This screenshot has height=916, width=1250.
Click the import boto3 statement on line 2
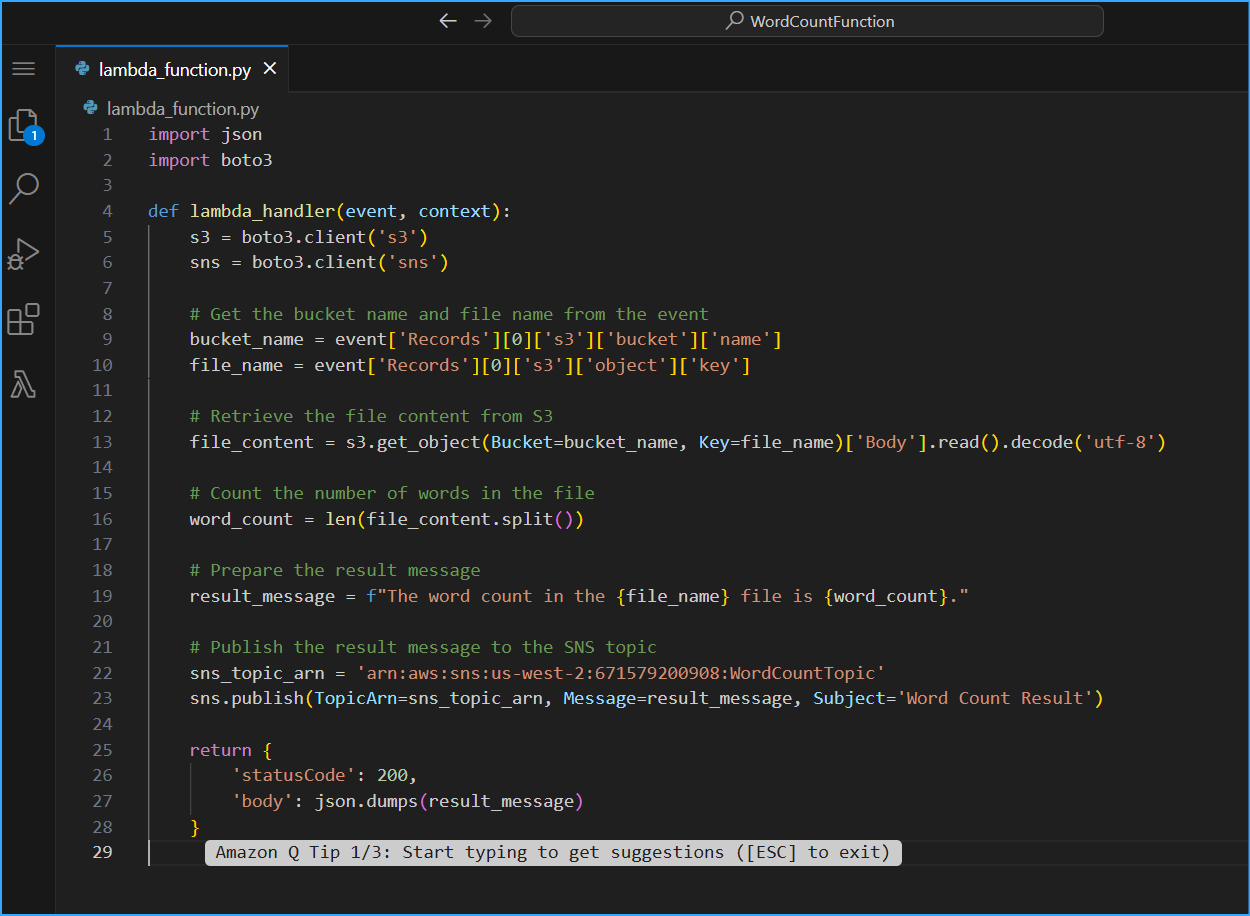click(210, 159)
